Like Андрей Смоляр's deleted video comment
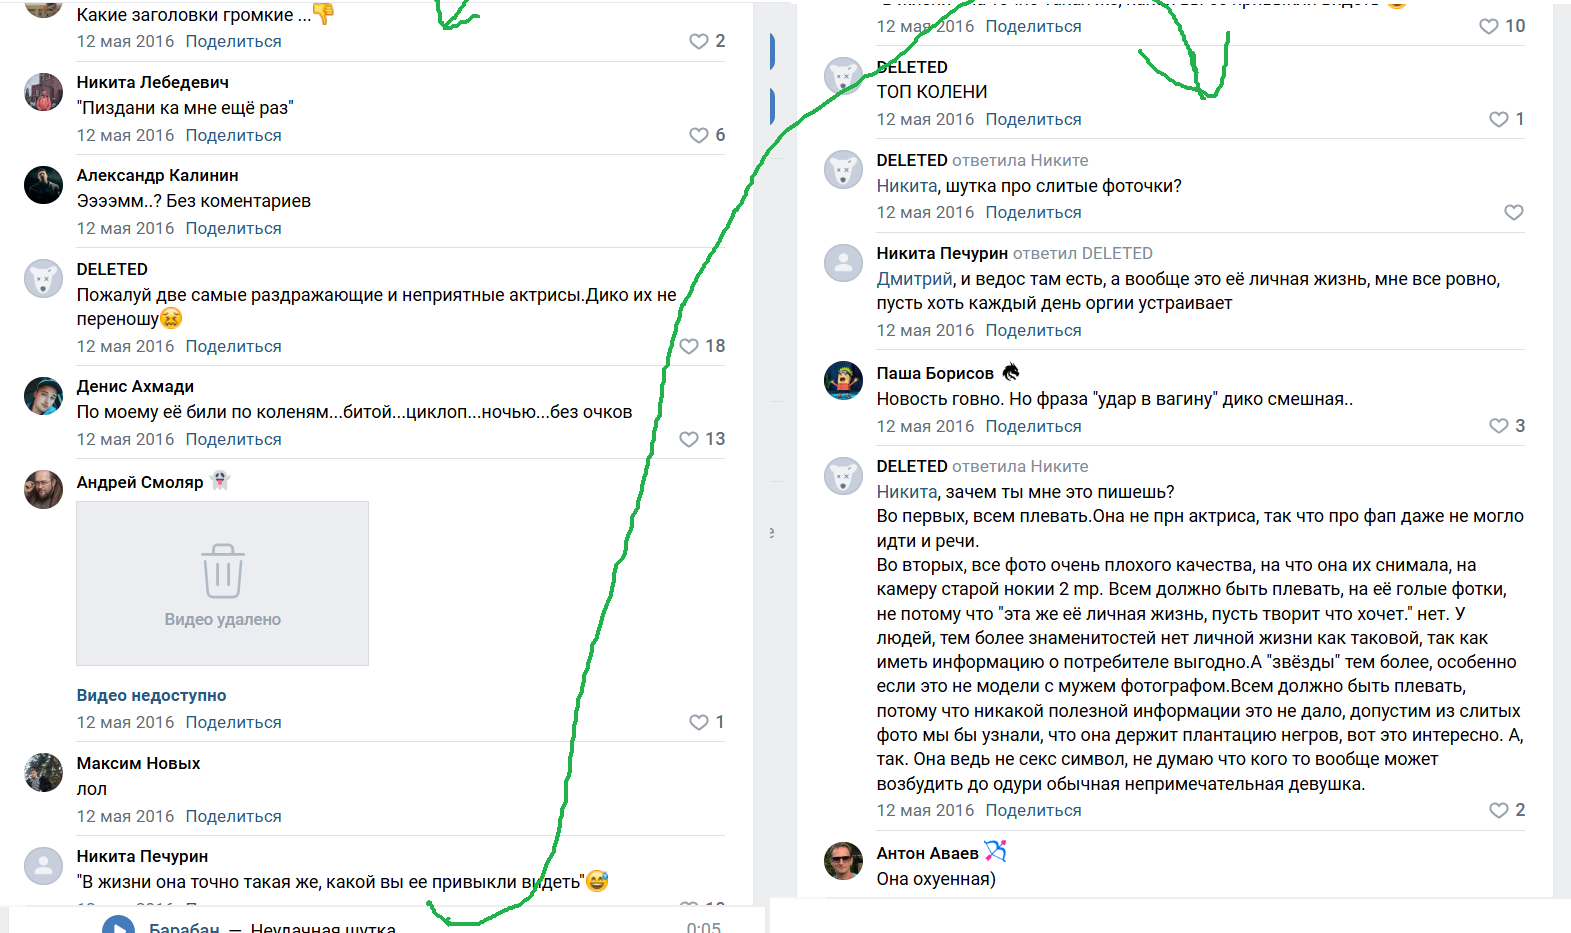Viewport: 1571px width, 933px height. pyautogui.click(x=698, y=722)
